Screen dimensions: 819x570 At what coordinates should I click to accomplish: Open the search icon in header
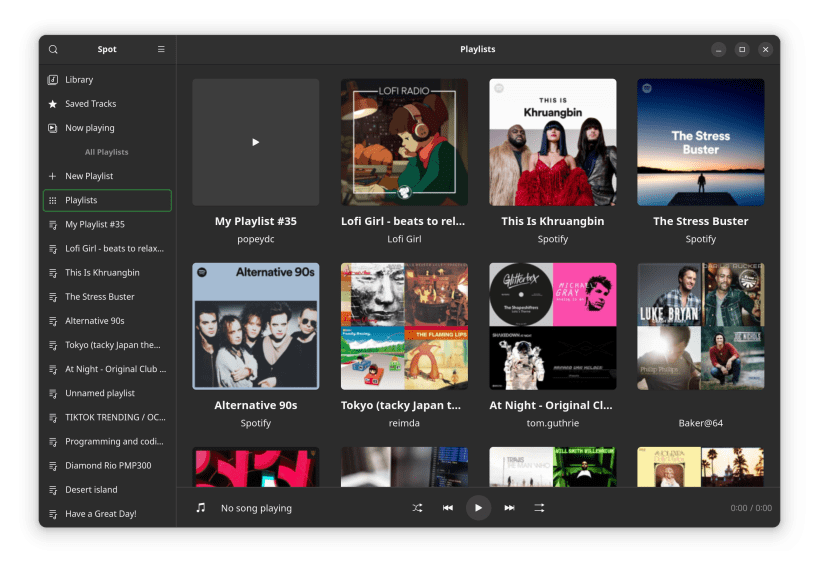pyautogui.click(x=53, y=49)
